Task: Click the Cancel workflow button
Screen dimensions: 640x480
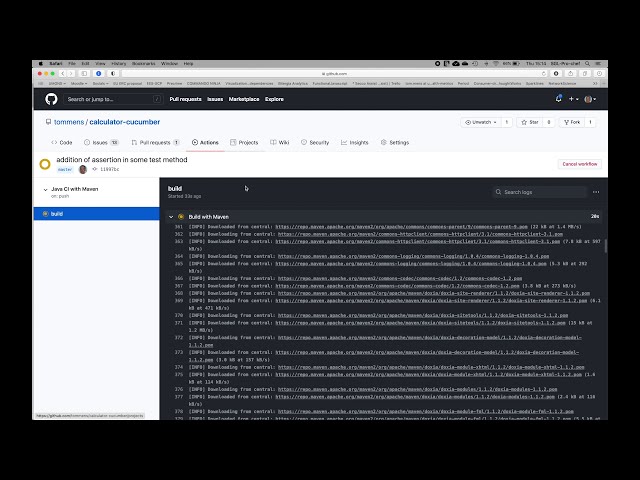Action: click(579, 164)
